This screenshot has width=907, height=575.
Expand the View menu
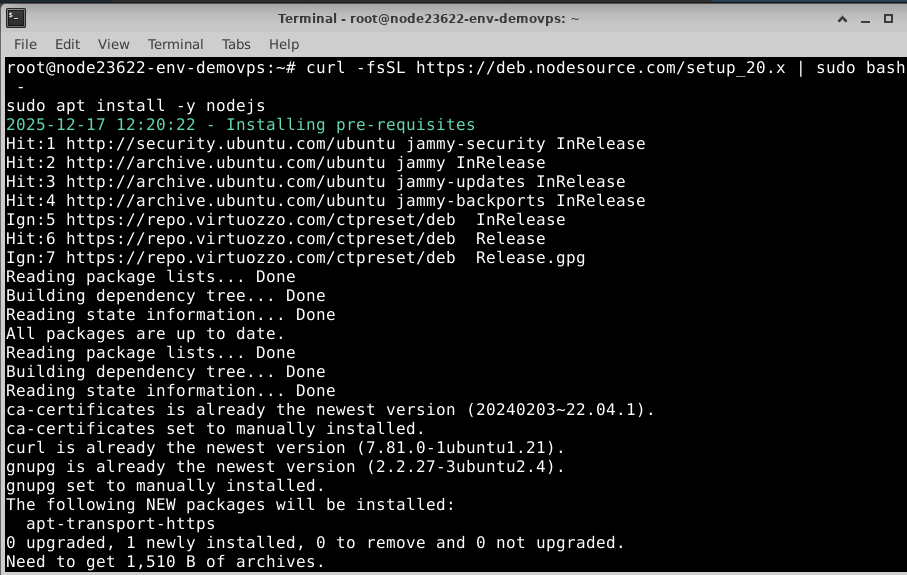coord(113,44)
